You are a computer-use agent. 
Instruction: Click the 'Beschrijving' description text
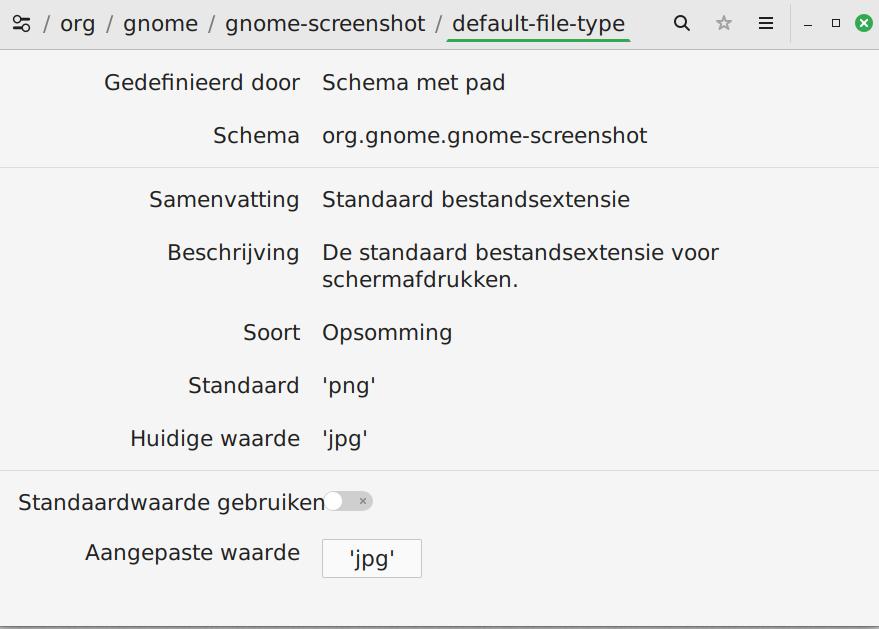pyautogui.click(x=520, y=266)
